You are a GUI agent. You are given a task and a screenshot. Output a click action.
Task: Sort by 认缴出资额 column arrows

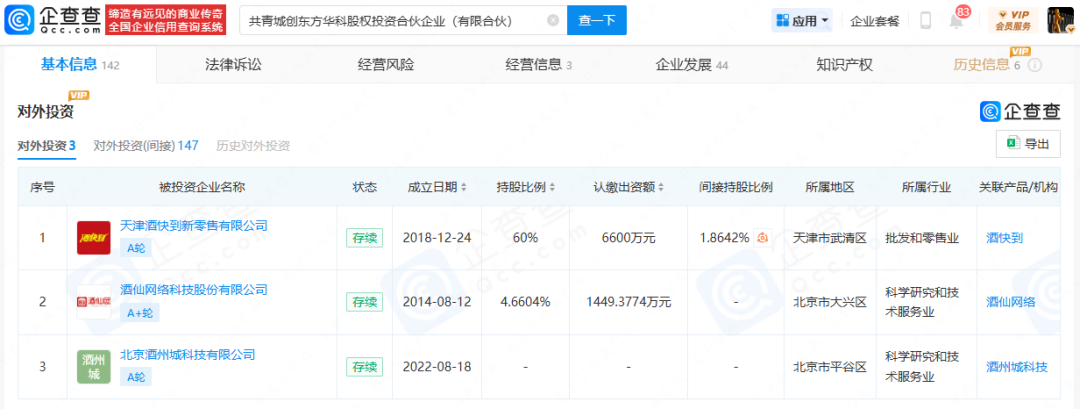[661, 187]
